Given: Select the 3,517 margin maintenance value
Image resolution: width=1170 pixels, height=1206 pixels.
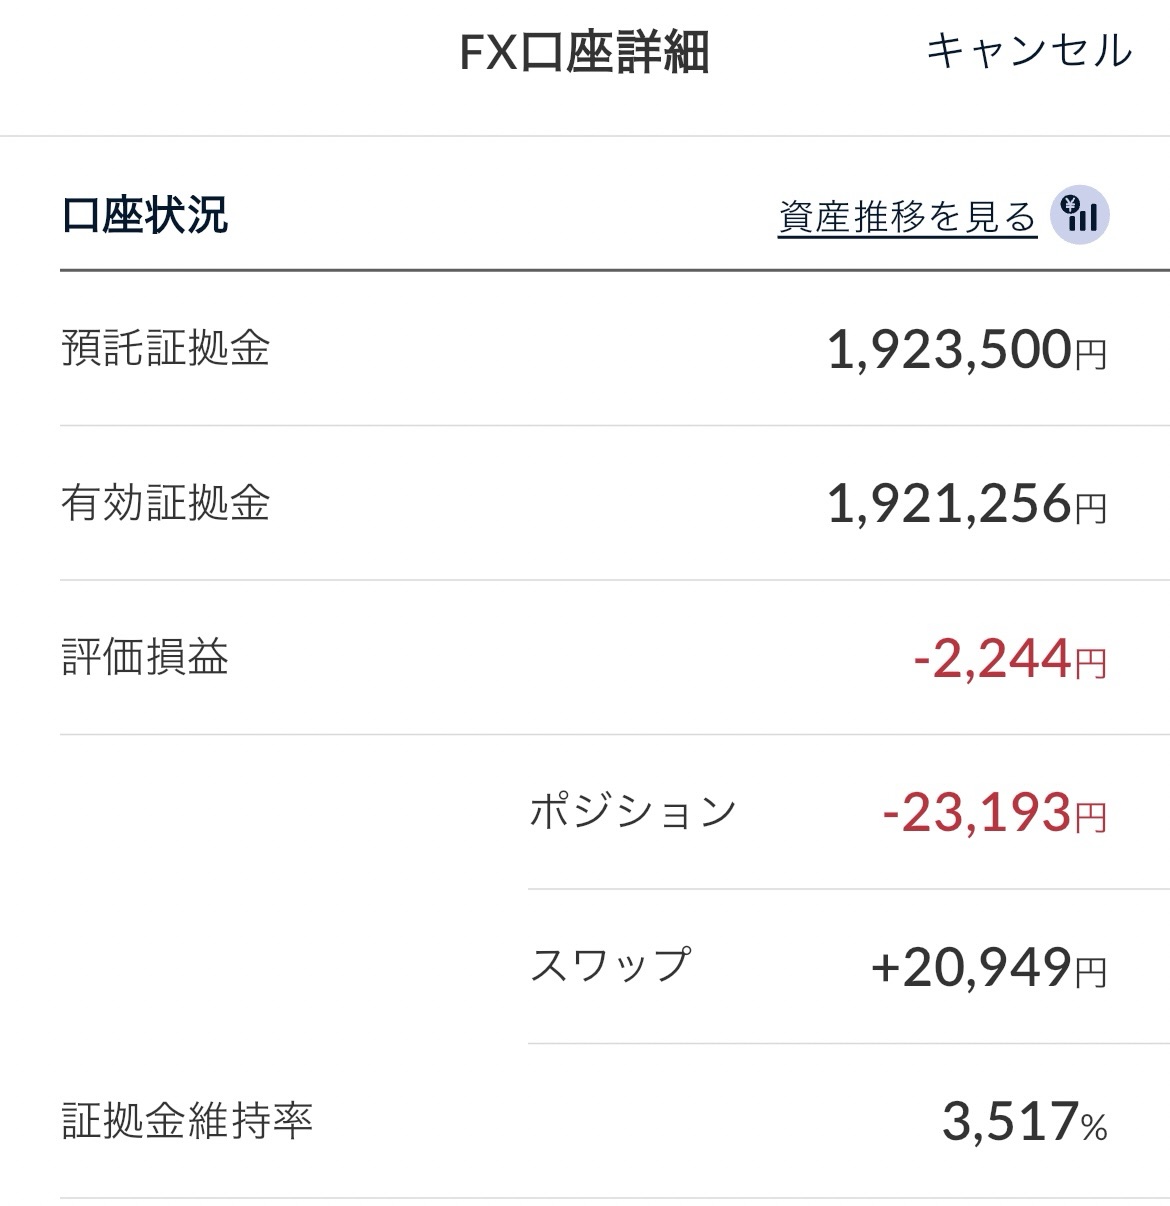Looking at the screenshot, I should click(x=1009, y=1123).
